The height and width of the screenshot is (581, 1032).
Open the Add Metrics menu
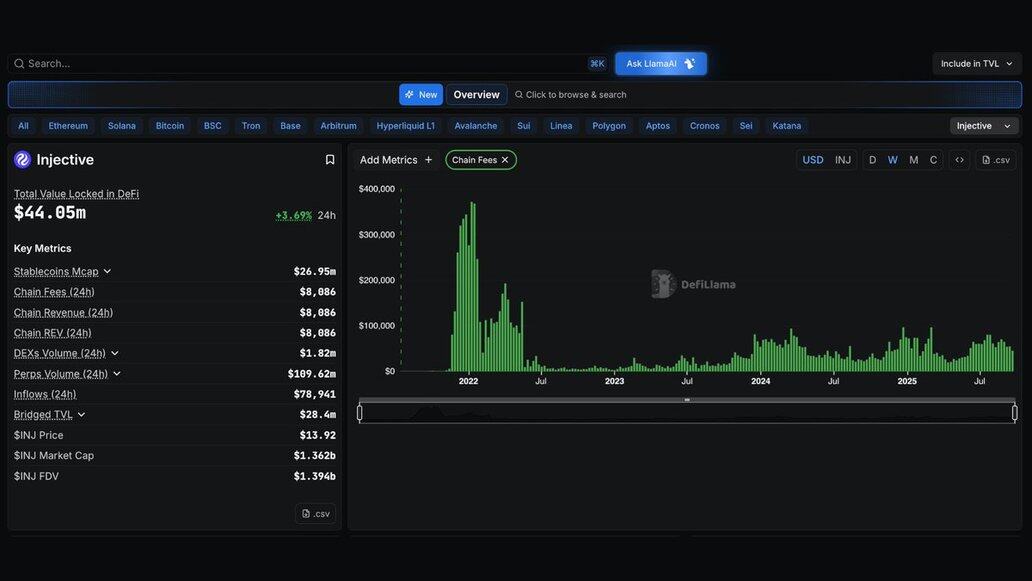pos(396,160)
